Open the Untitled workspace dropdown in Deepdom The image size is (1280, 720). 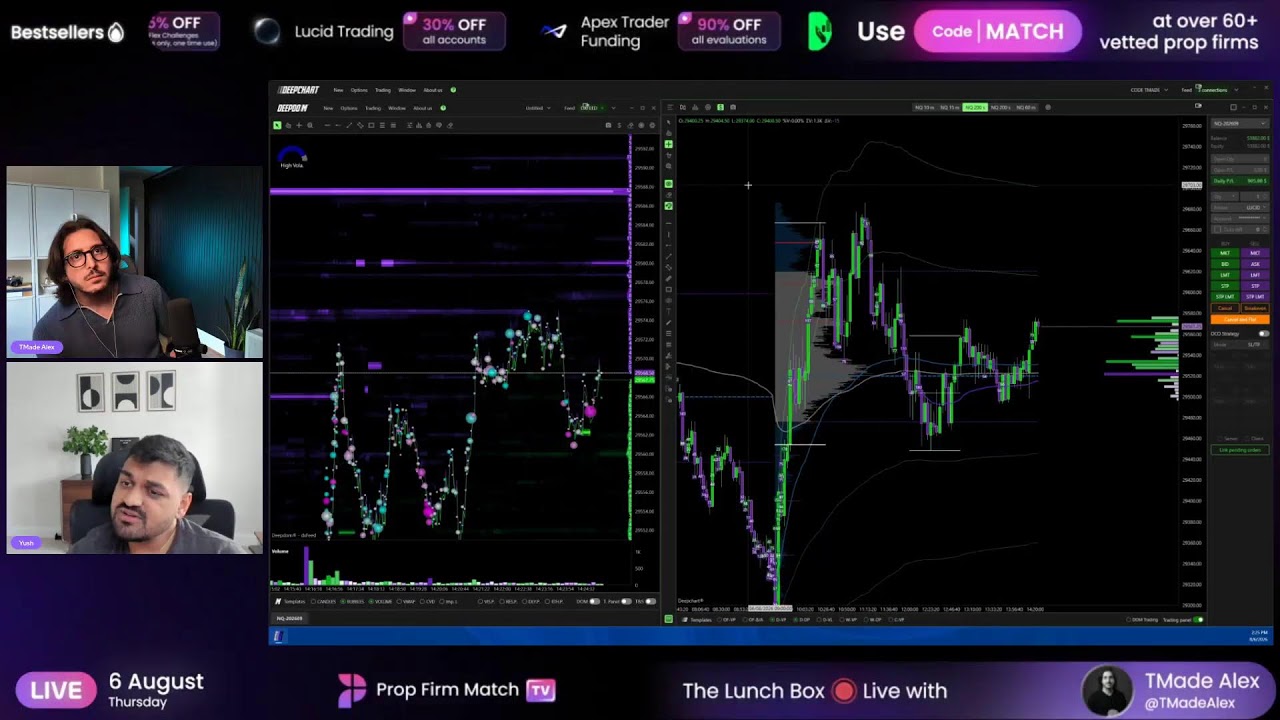(538, 108)
